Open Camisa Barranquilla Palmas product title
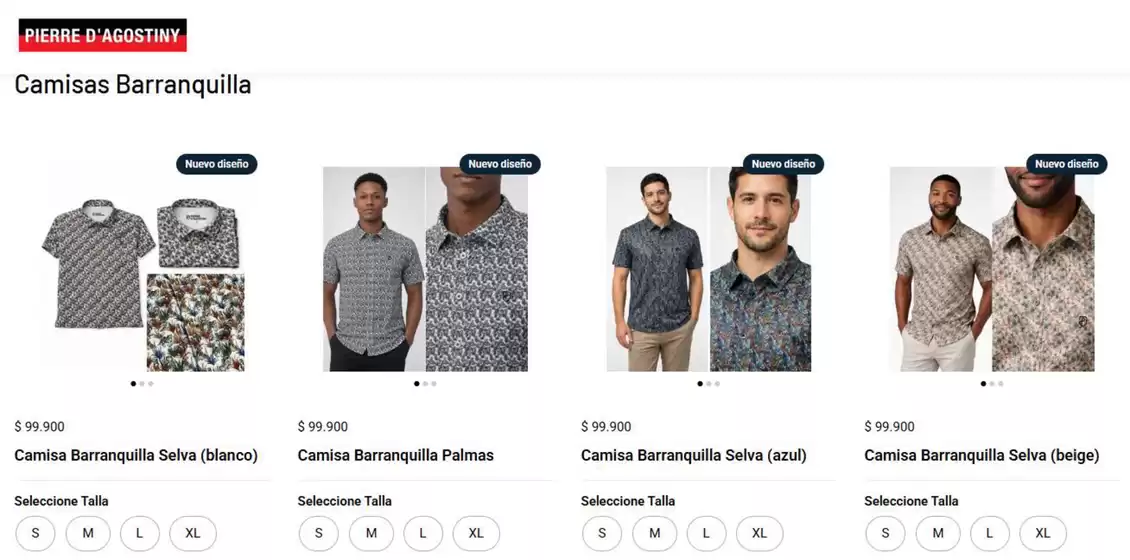 pos(396,455)
